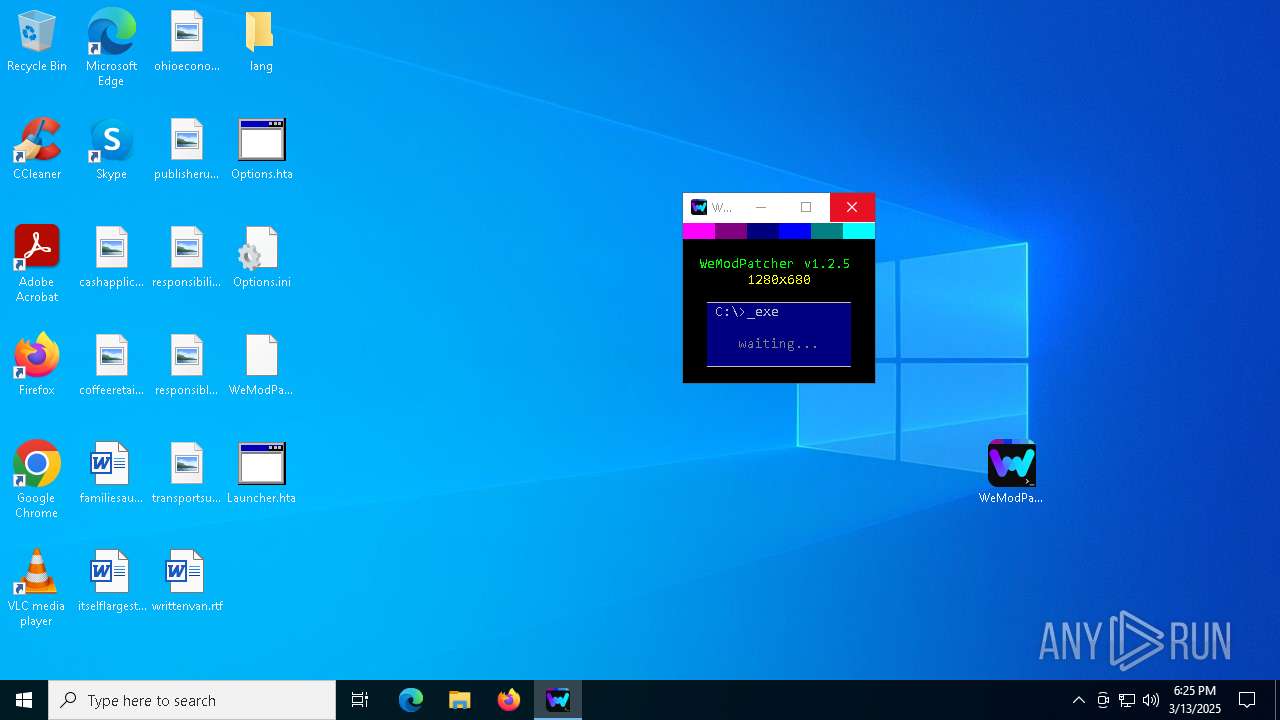Image resolution: width=1280 pixels, height=720 pixels.
Task: Launch CCleaner from desktop
Action: click(x=37, y=150)
